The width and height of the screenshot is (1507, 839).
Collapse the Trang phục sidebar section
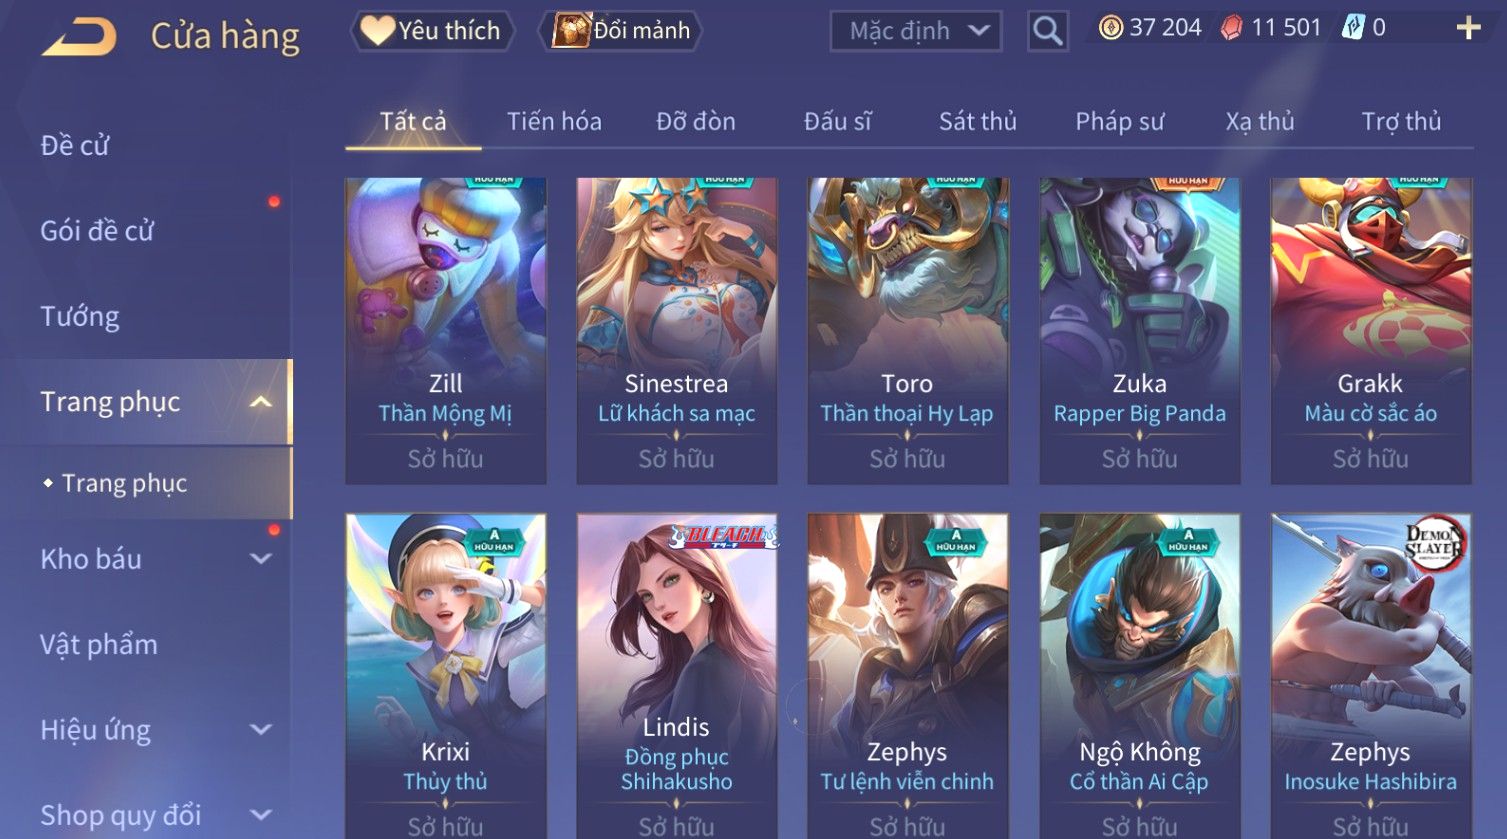pyautogui.click(x=261, y=402)
